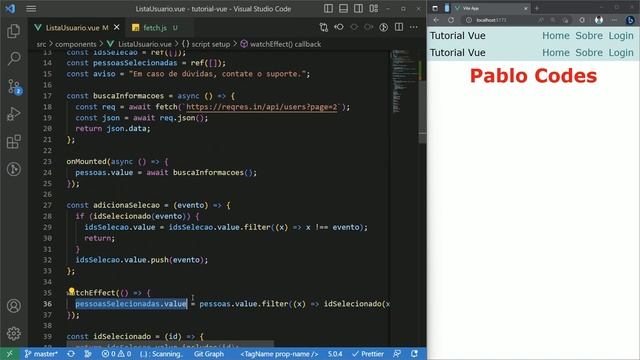The width and height of the screenshot is (640, 360).
Task: Click line number 27 in gutter
Action: (47, 205)
